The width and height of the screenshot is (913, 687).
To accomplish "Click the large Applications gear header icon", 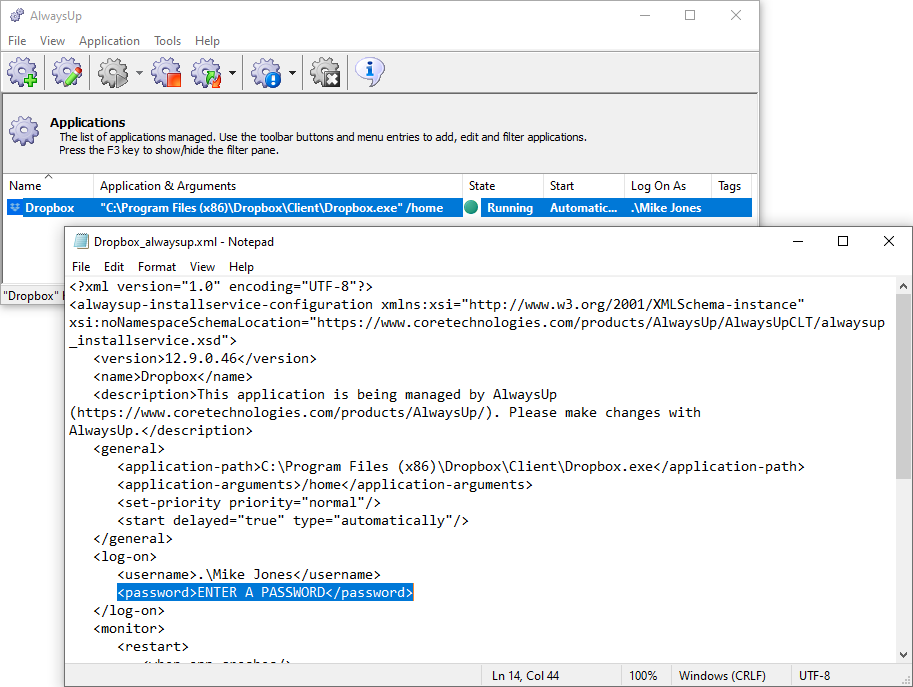I will coord(24,130).
